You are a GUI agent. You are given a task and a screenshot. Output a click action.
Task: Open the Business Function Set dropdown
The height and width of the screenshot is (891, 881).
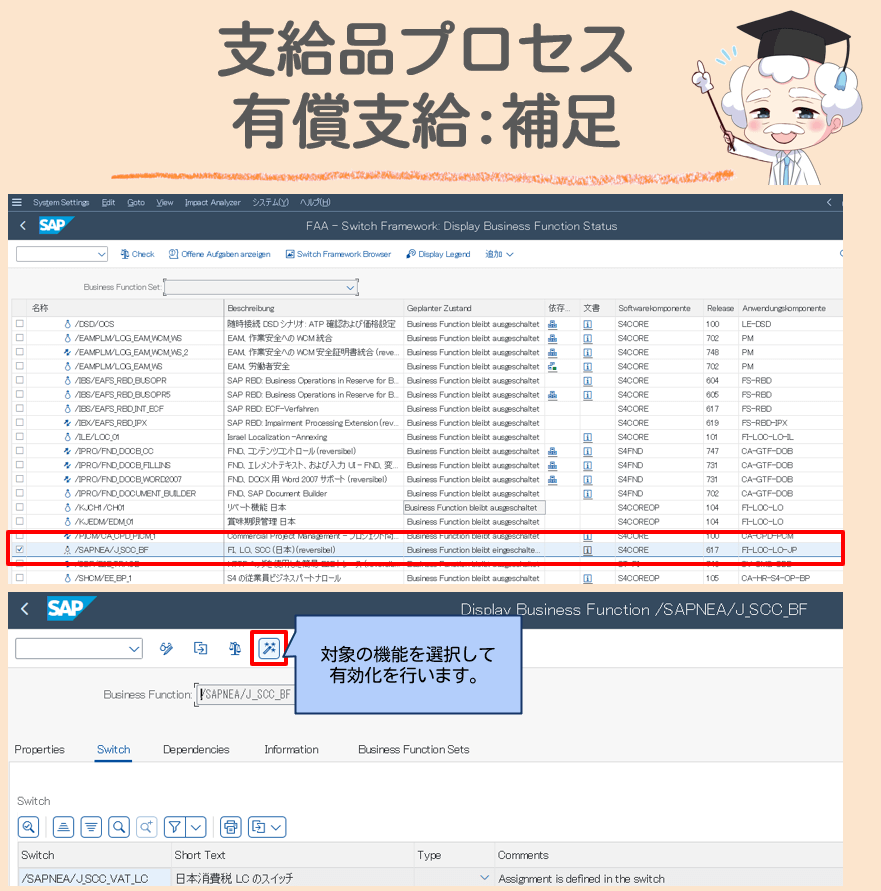pos(350,288)
